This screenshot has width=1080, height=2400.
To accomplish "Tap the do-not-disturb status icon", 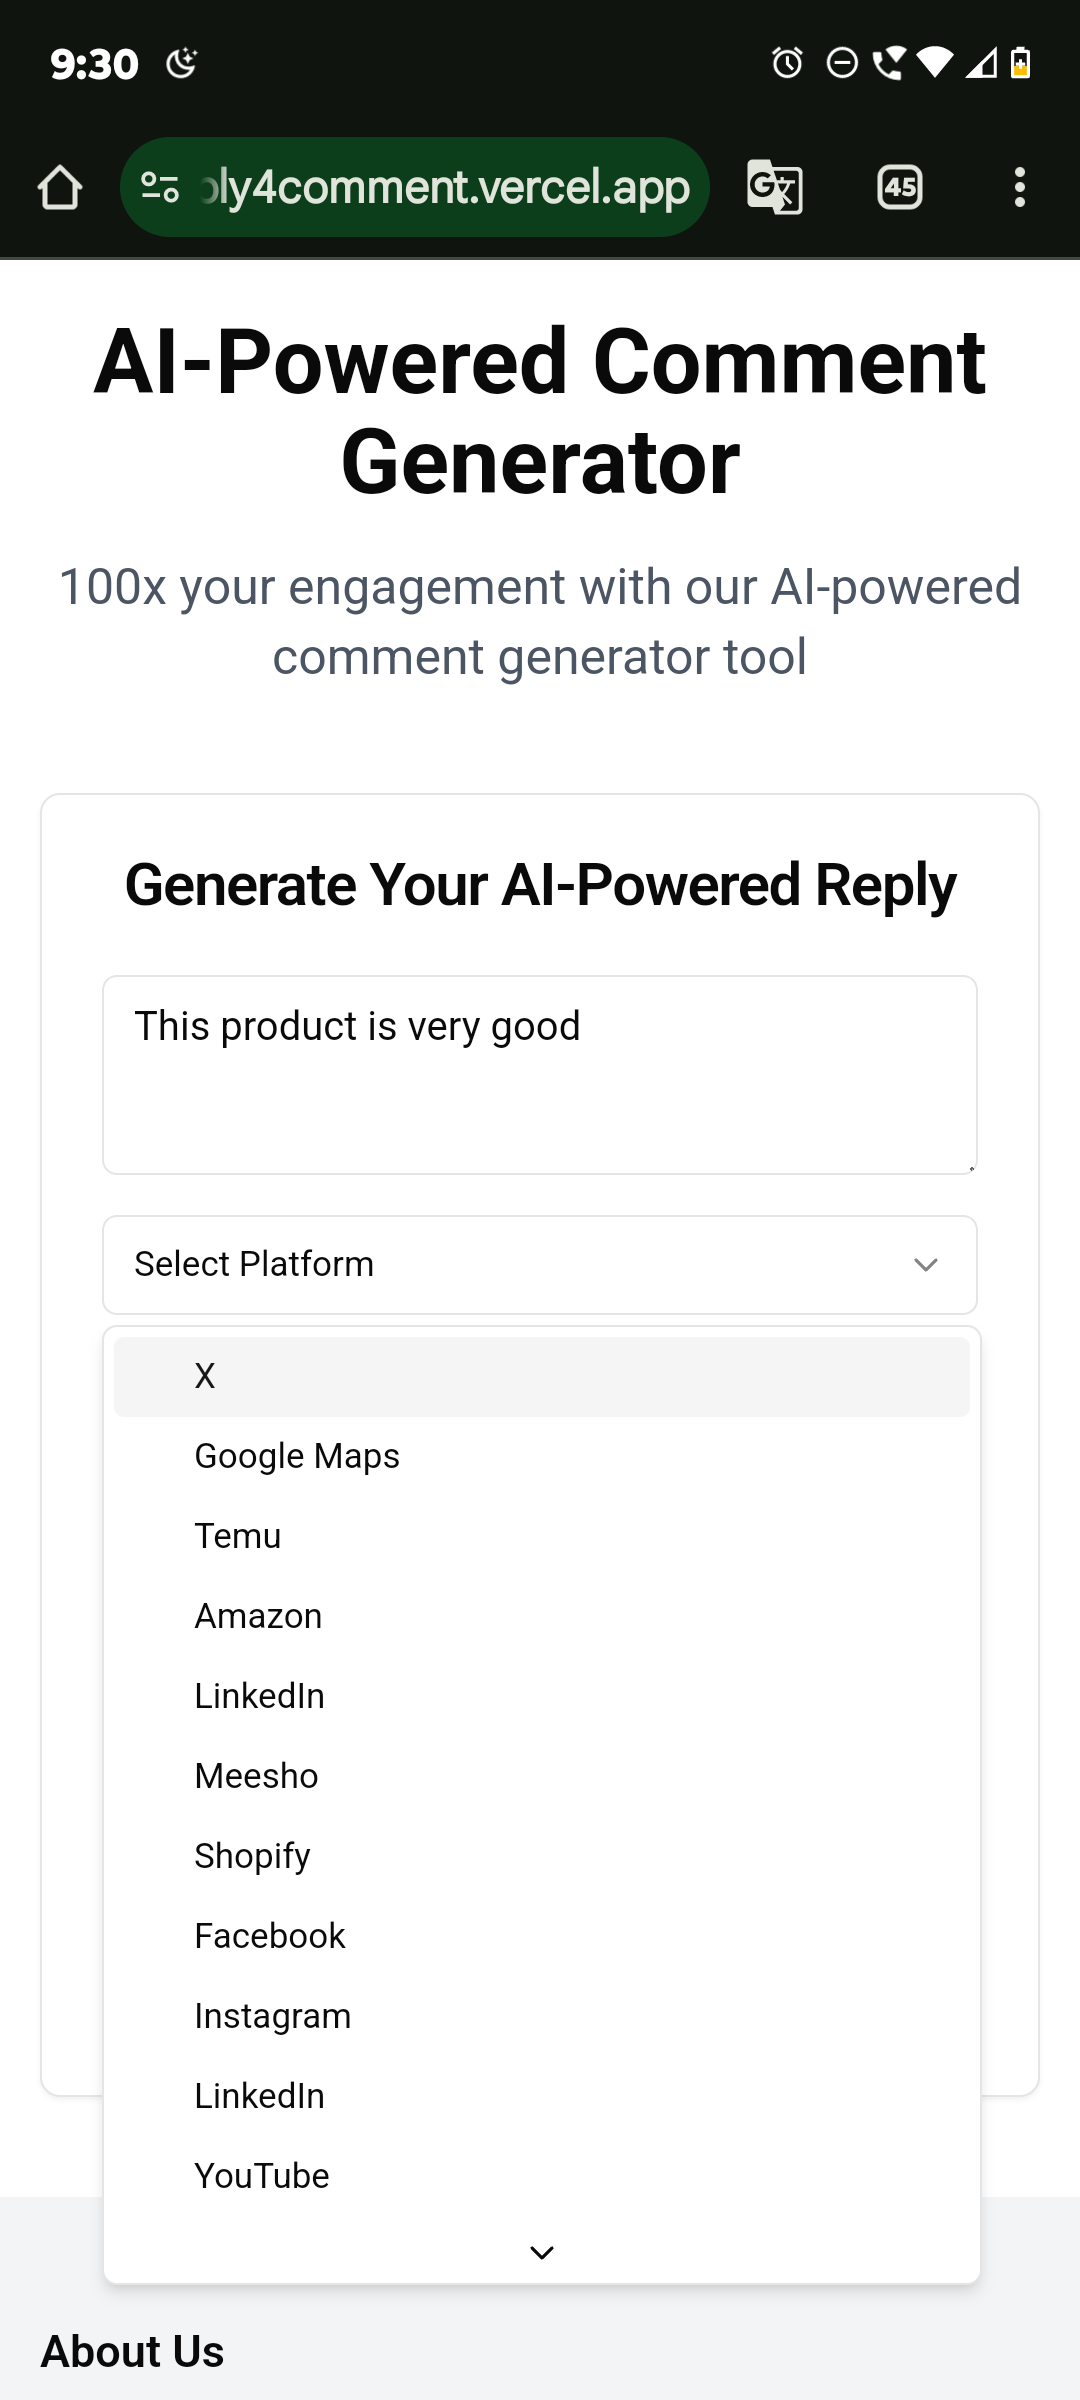I will pos(842,63).
